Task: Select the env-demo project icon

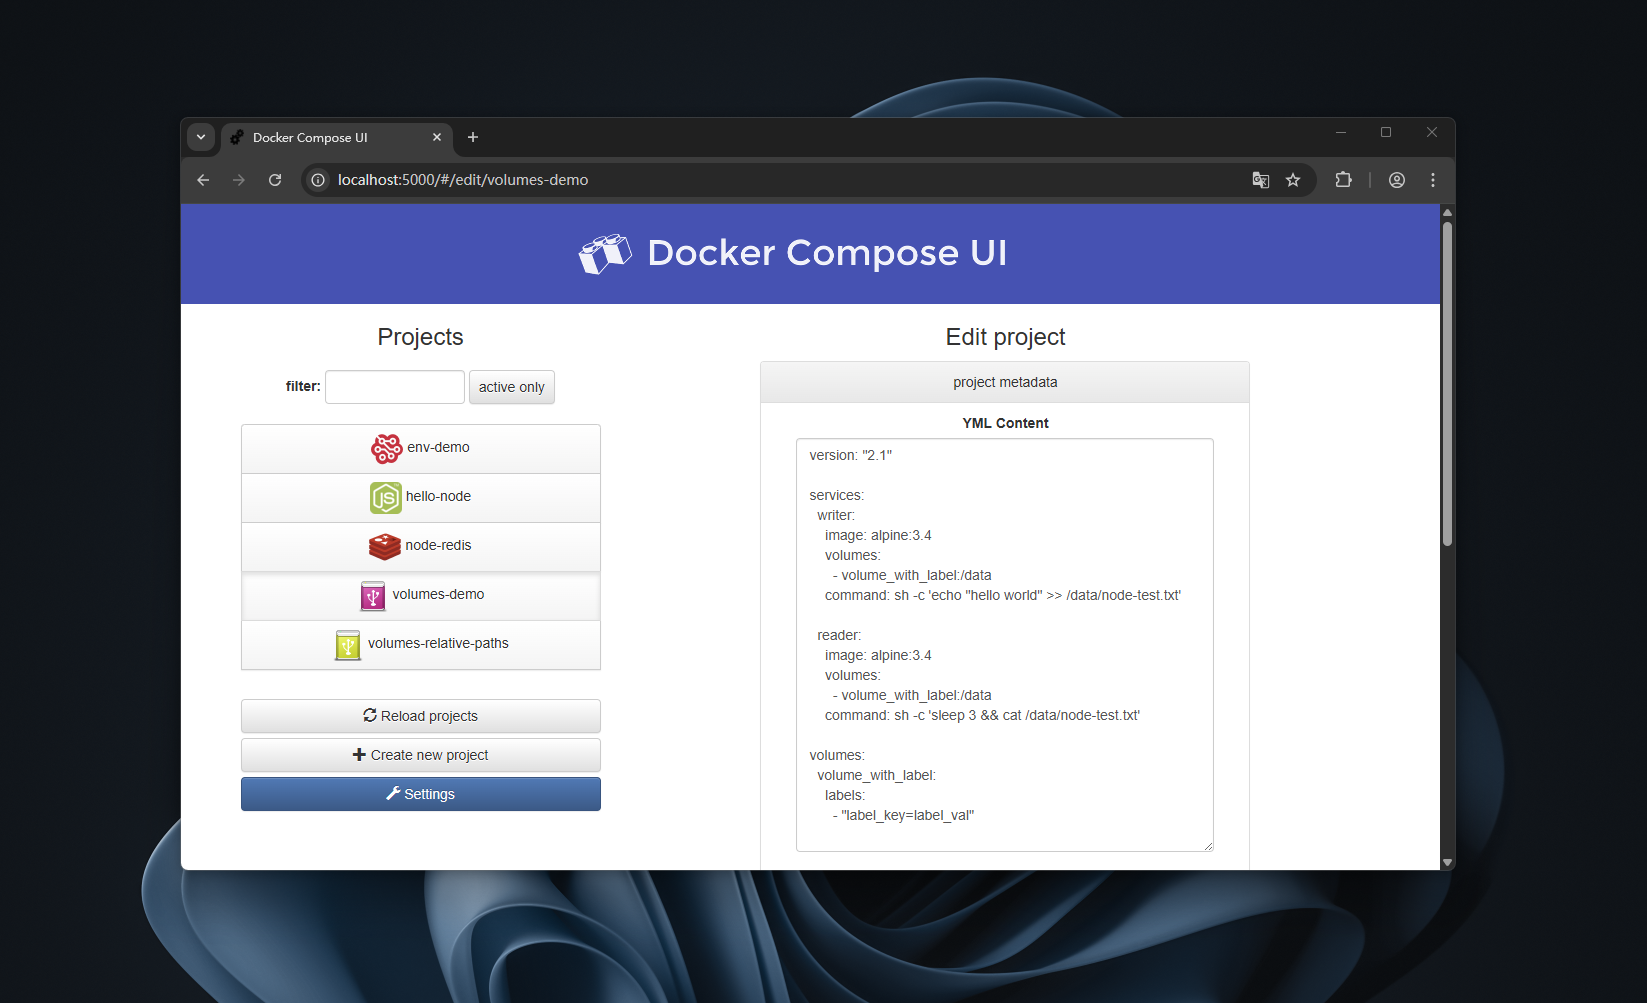Action: (386, 448)
